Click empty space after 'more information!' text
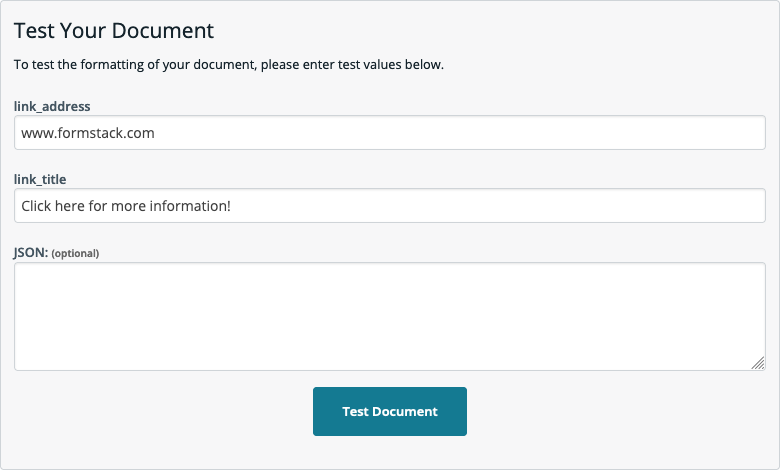 (x=500, y=206)
